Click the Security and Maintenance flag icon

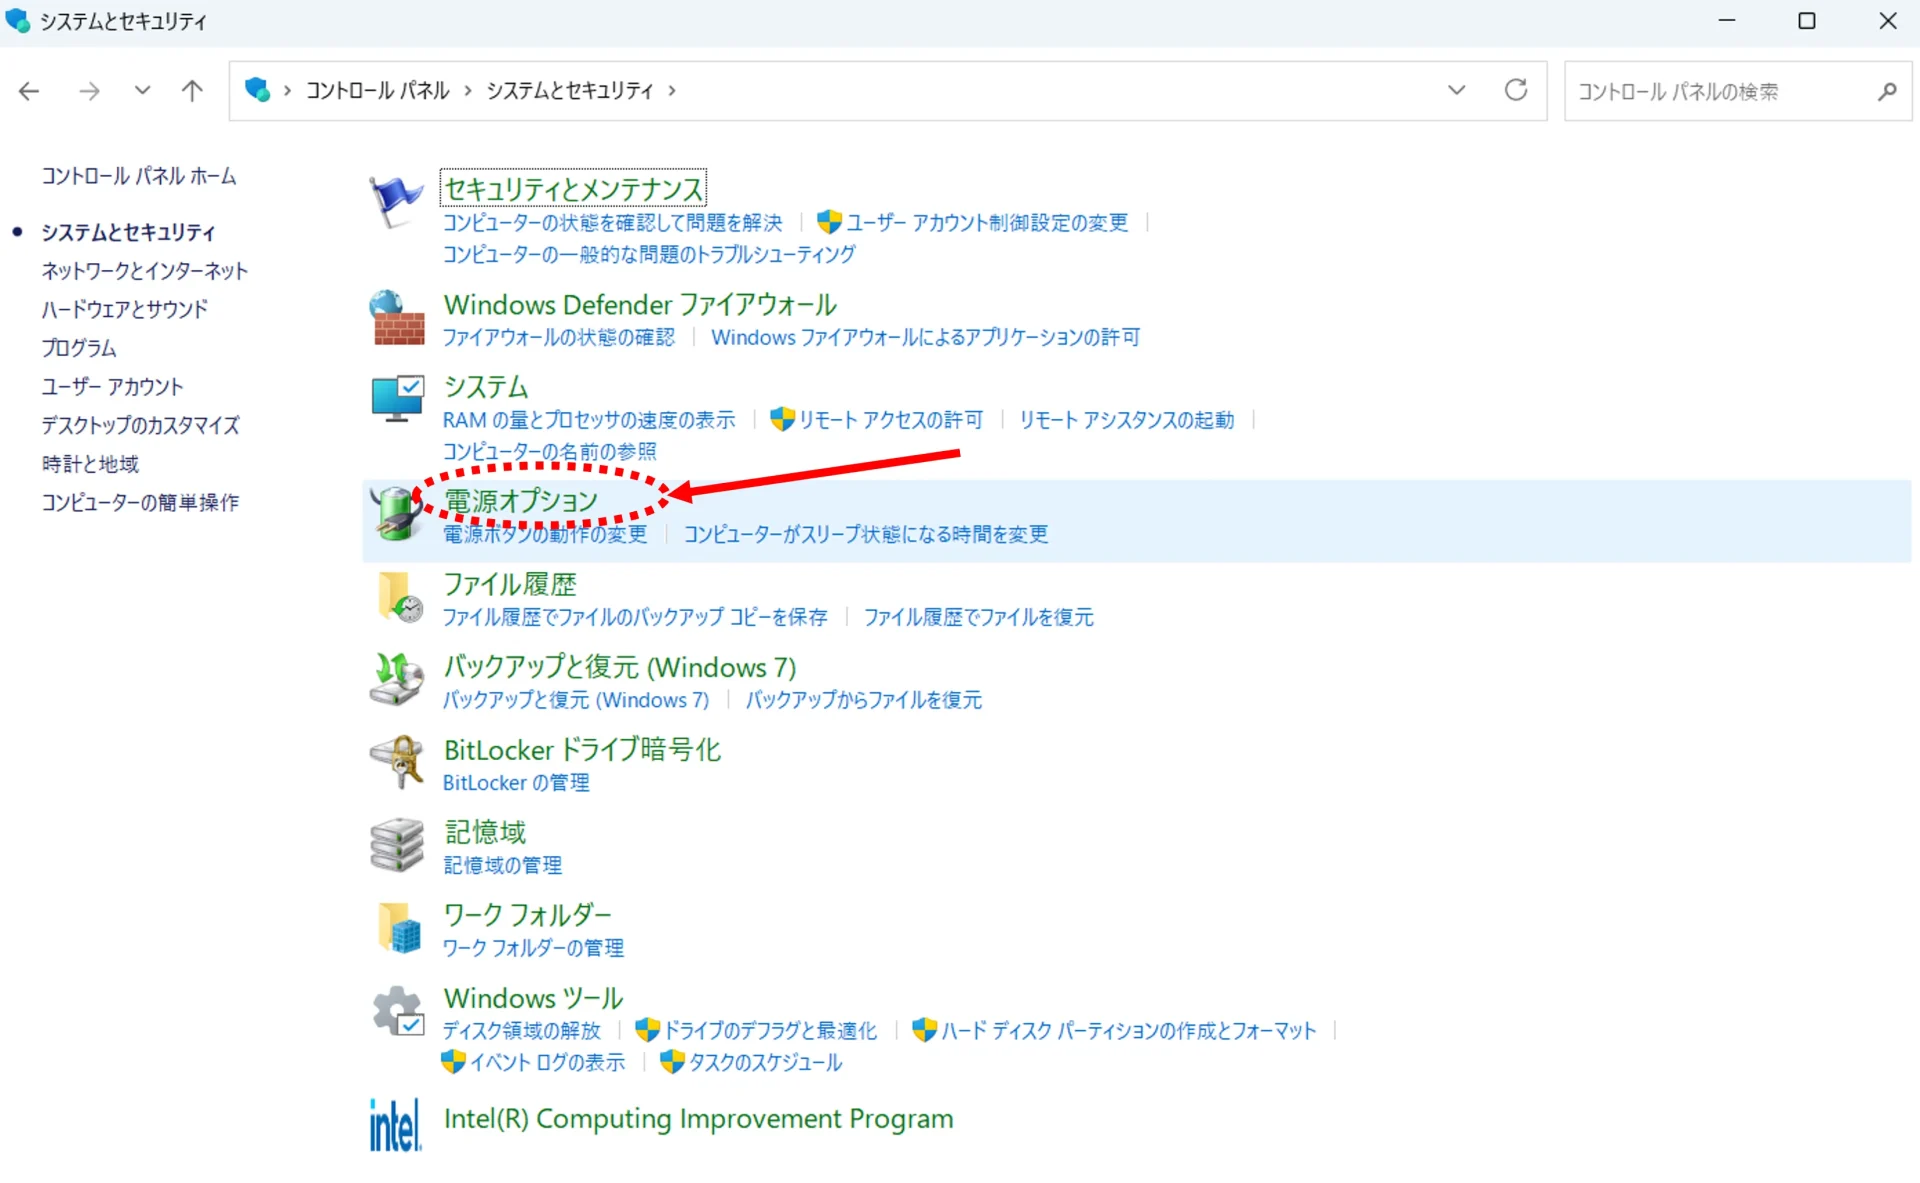coord(396,201)
